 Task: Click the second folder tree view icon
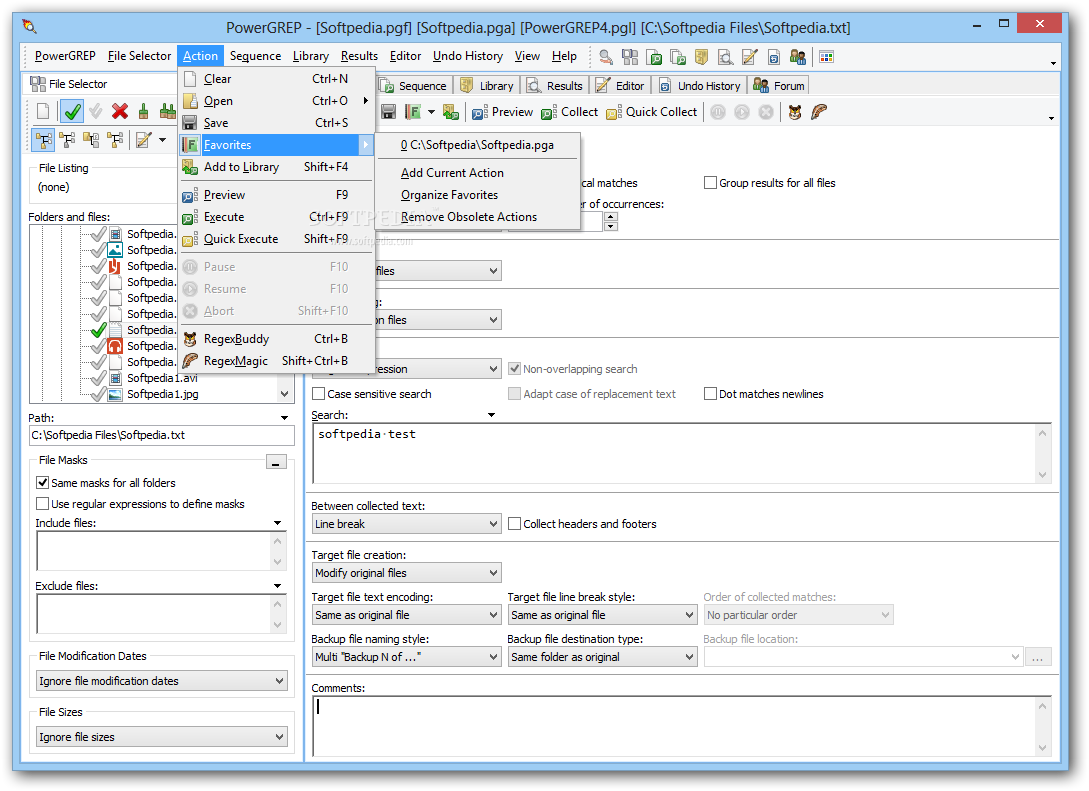coord(67,140)
